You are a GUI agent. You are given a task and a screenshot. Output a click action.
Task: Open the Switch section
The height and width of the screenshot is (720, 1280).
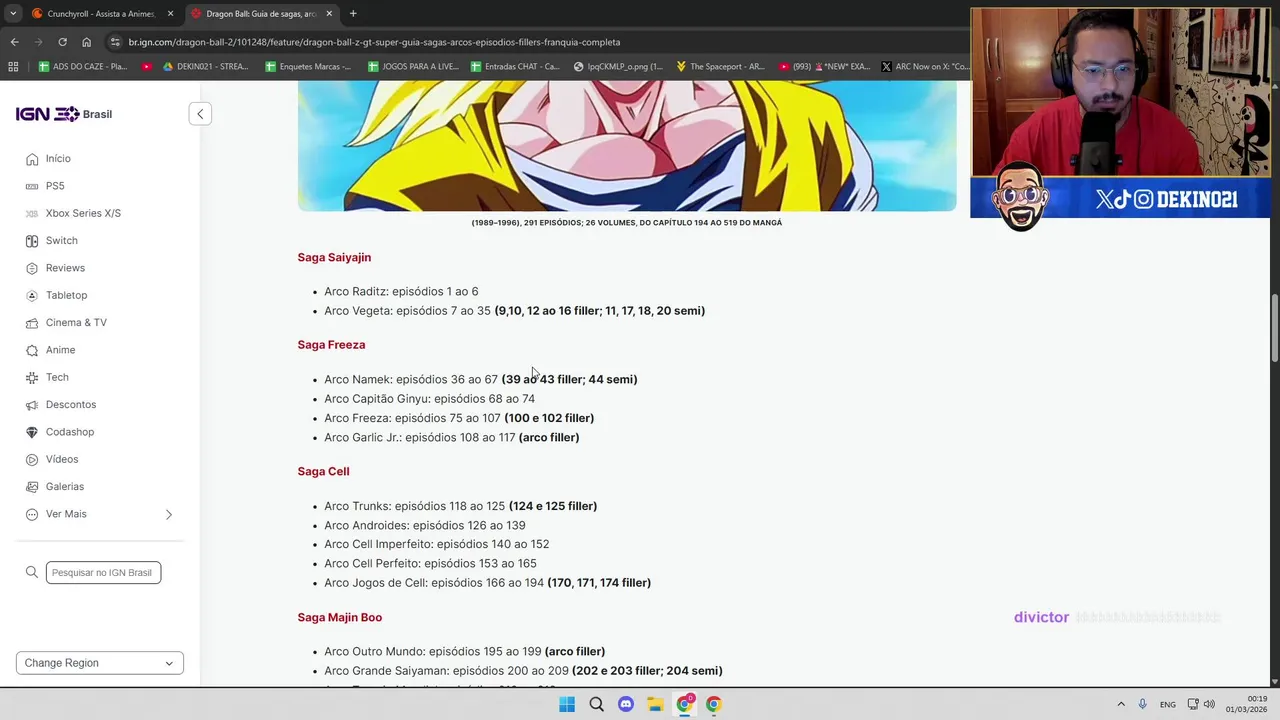pyautogui.click(x=61, y=241)
